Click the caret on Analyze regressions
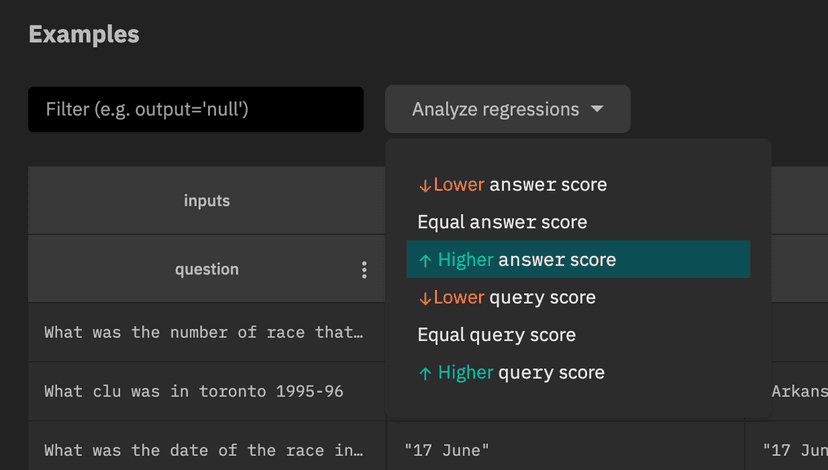The height and width of the screenshot is (470, 828). click(597, 109)
